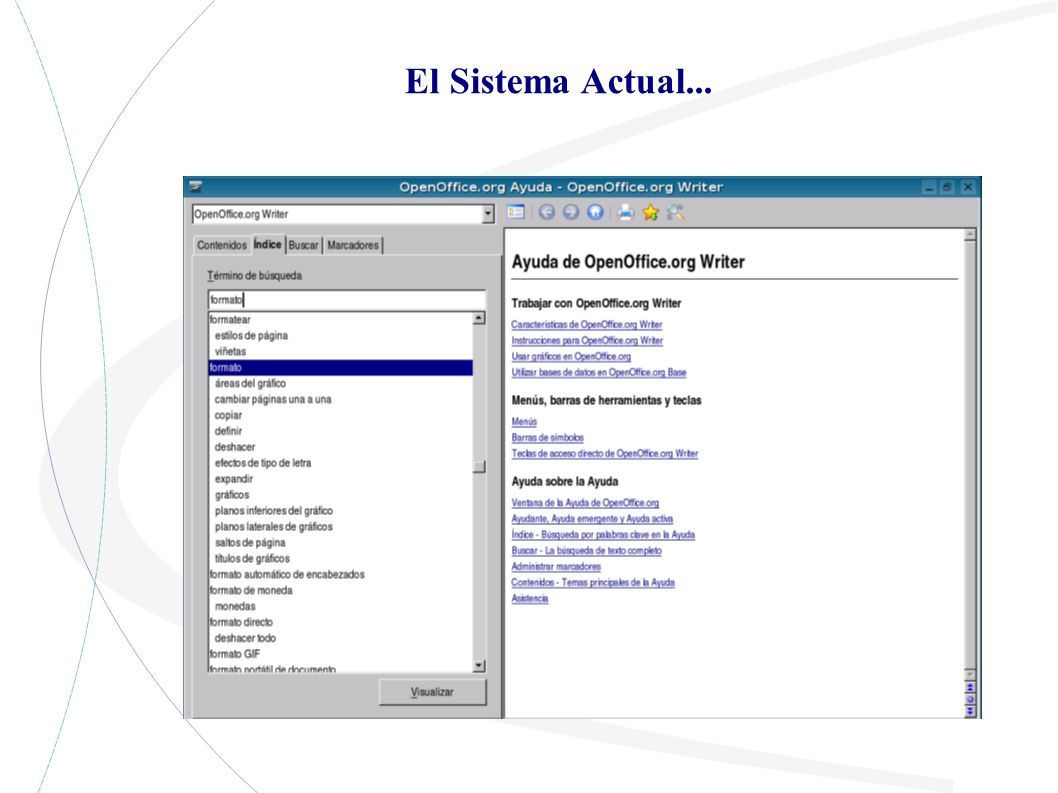Click the index list scroll down arrow

[479, 666]
